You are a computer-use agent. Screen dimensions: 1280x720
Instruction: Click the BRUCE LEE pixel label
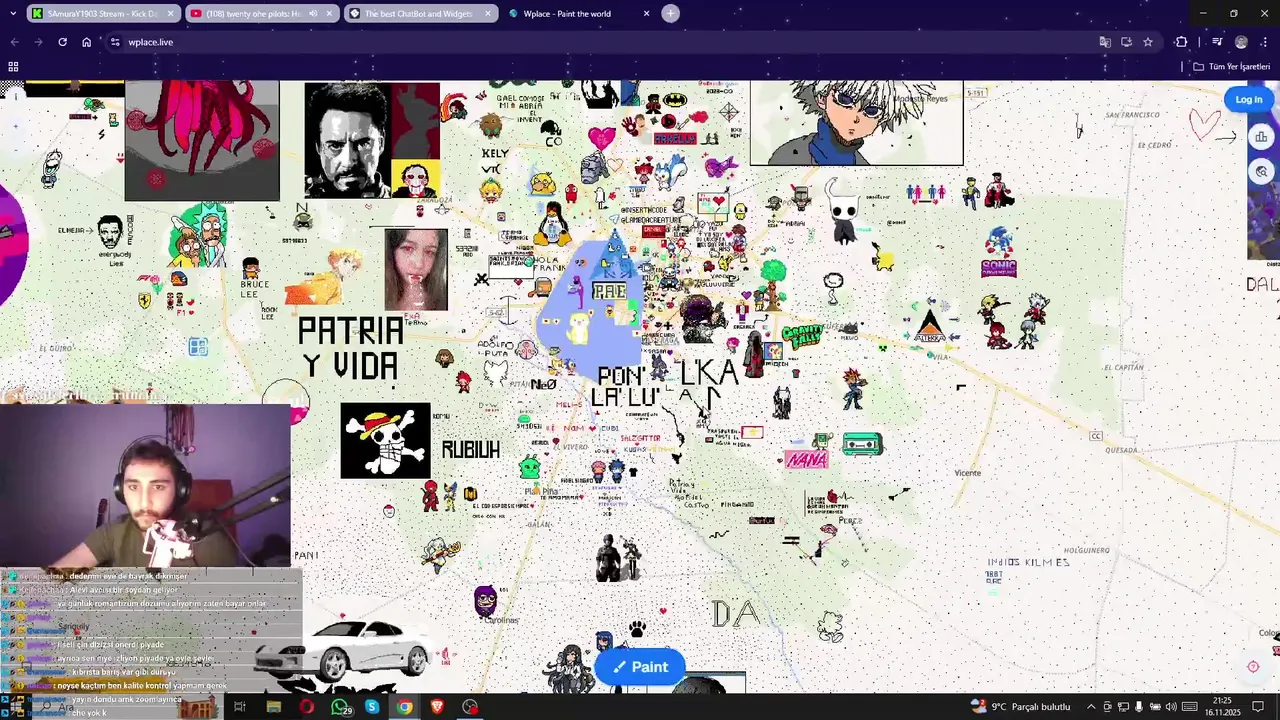[x=254, y=289]
